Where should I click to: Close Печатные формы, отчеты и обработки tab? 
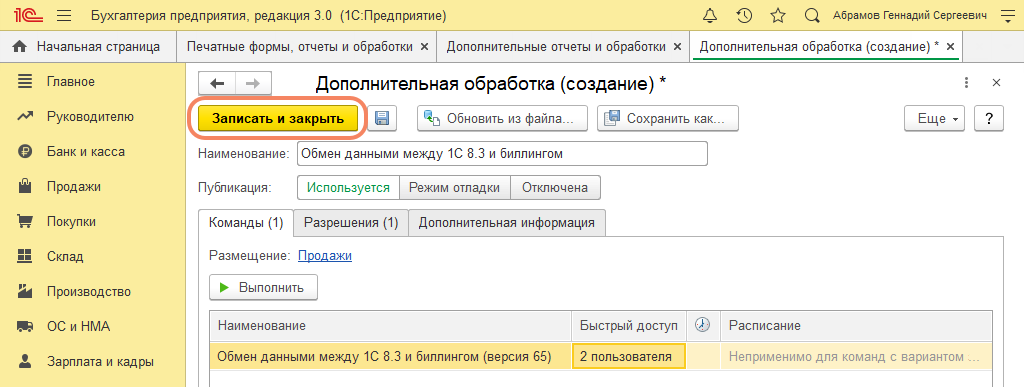(424, 46)
